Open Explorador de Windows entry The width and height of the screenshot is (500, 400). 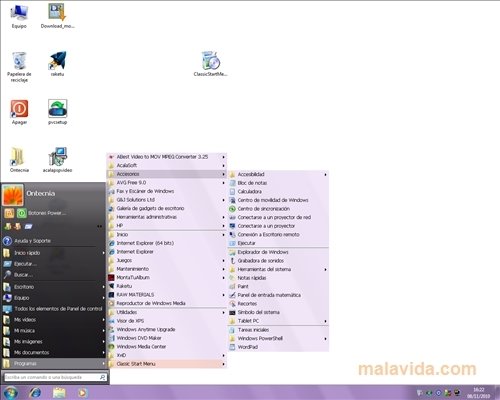click(x=279, y=252)
